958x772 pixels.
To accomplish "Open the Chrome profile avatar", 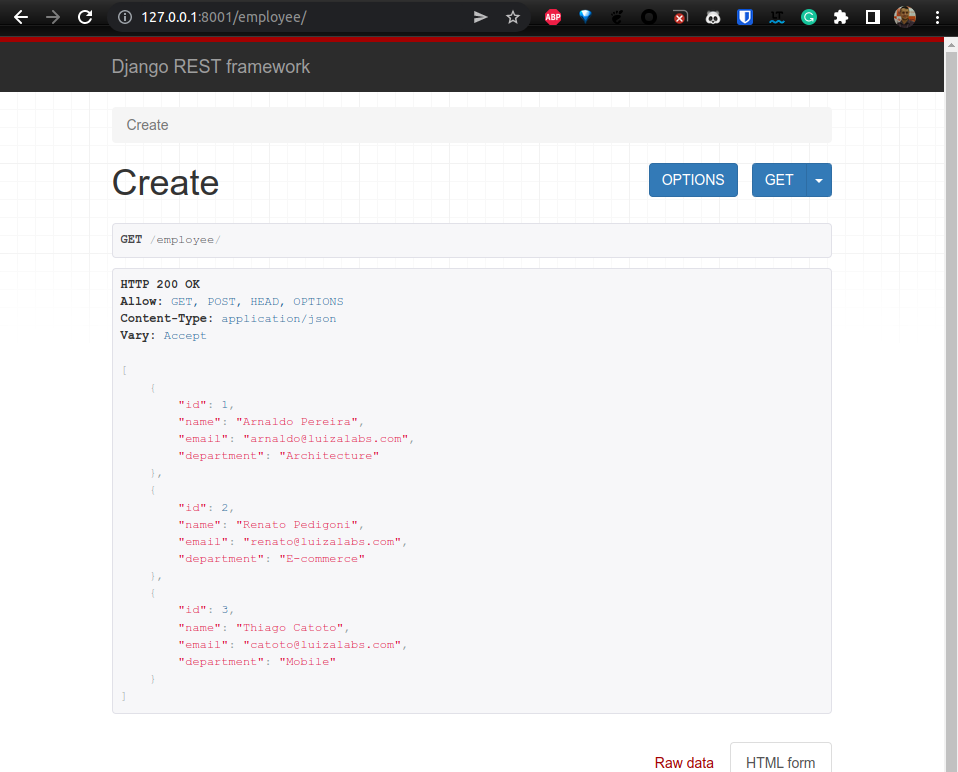I will (905, 17).
